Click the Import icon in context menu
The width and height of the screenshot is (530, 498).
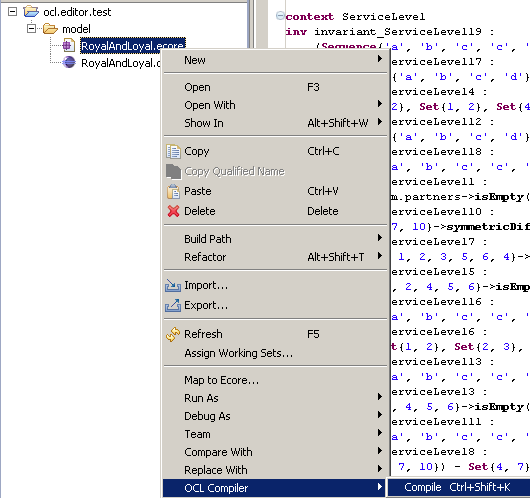tap(173, 286)
